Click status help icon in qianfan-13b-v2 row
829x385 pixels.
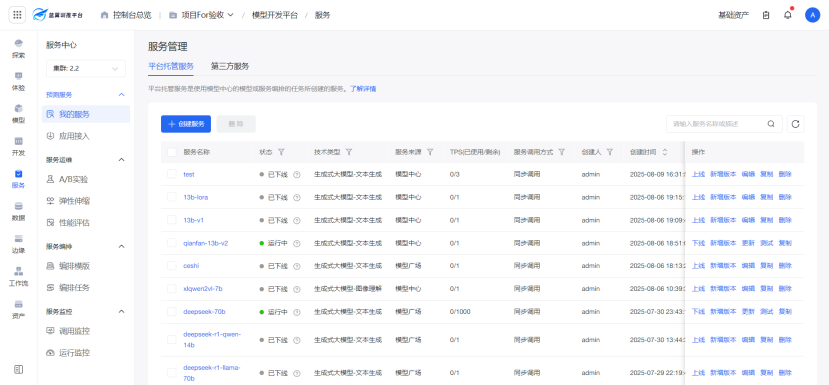(297, 243)
